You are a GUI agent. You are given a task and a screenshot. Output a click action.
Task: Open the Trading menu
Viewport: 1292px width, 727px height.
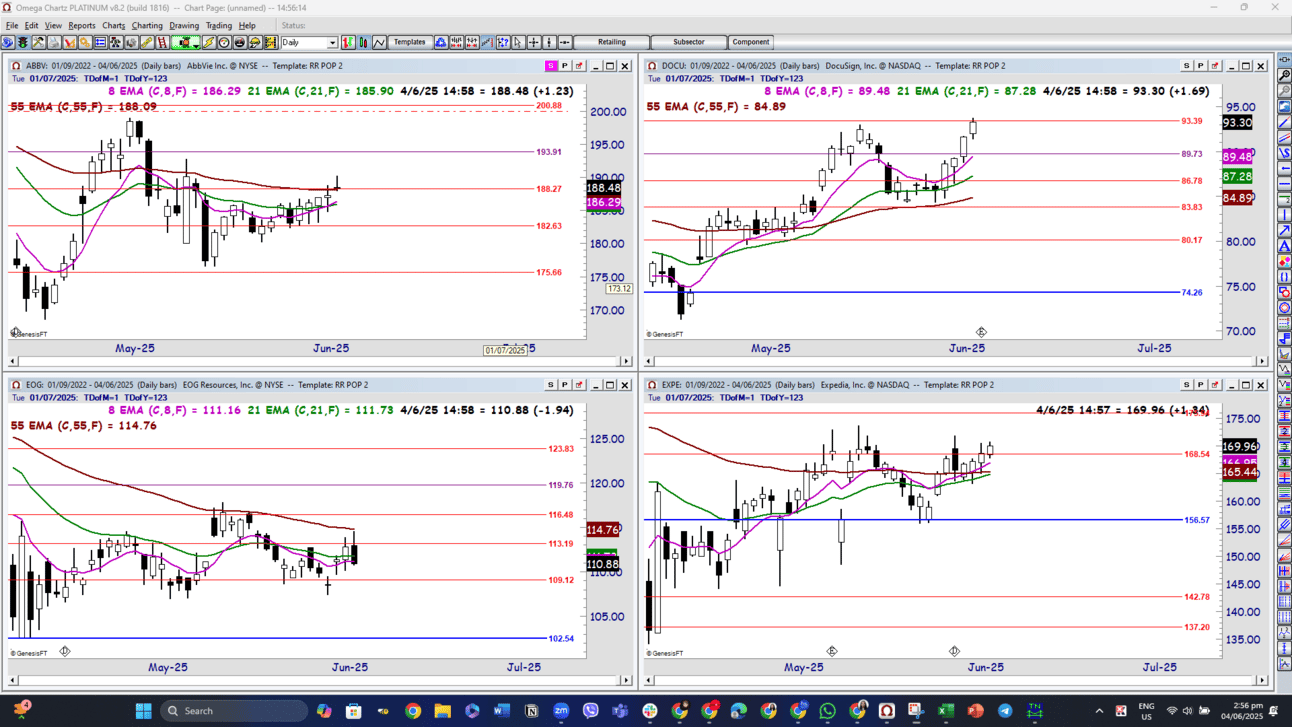(219, 25)
